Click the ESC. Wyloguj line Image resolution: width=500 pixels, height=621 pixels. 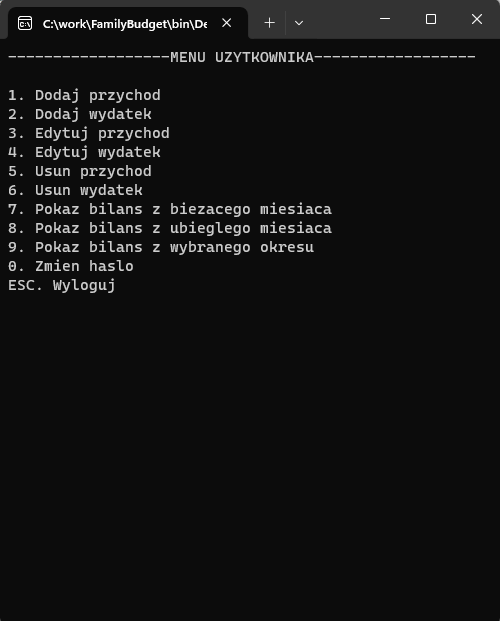62,286
